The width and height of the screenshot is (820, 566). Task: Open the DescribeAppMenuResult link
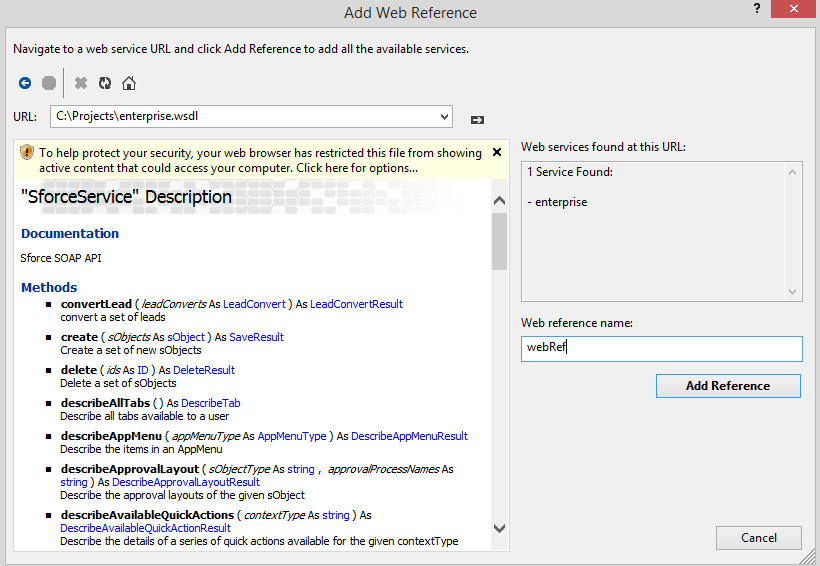(x=409, y=436)
